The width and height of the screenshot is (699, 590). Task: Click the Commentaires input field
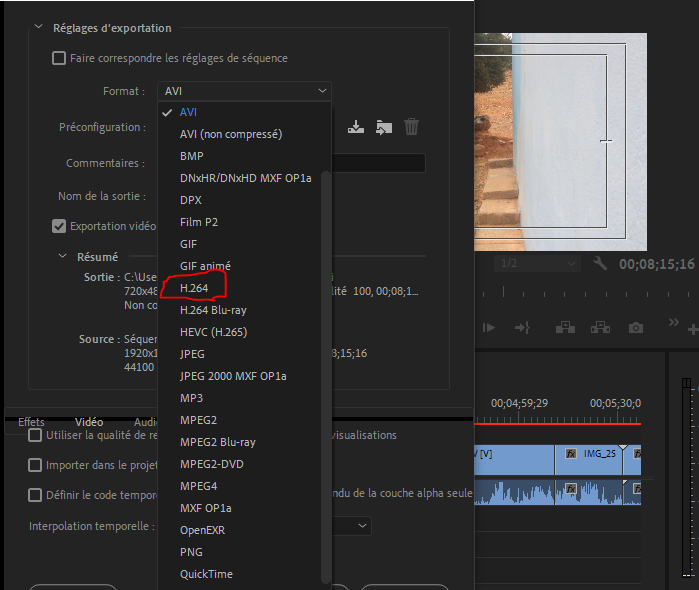coord(378,163)
